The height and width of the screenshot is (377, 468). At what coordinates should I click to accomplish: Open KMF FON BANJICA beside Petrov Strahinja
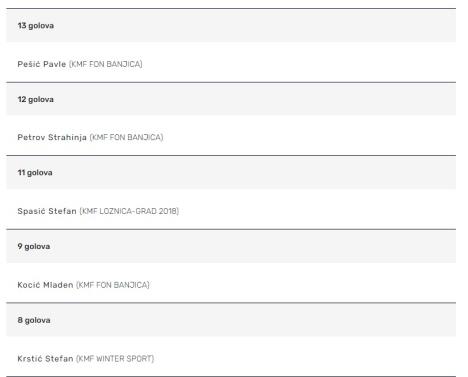coord(126,137)
